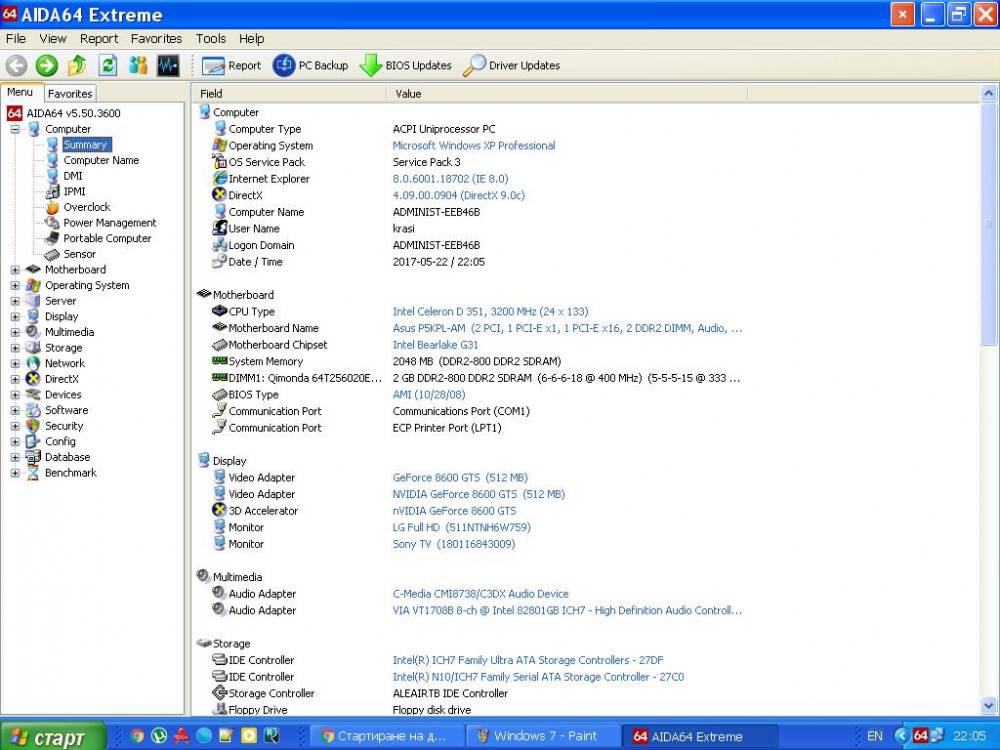The width and height of the screenshot is (1000, 750).
Task: Click the Report toolbar button
Action: click(x=232, y=65)
